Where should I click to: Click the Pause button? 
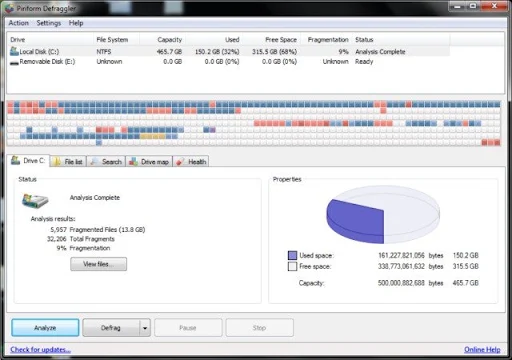click(x=188, y=328)
